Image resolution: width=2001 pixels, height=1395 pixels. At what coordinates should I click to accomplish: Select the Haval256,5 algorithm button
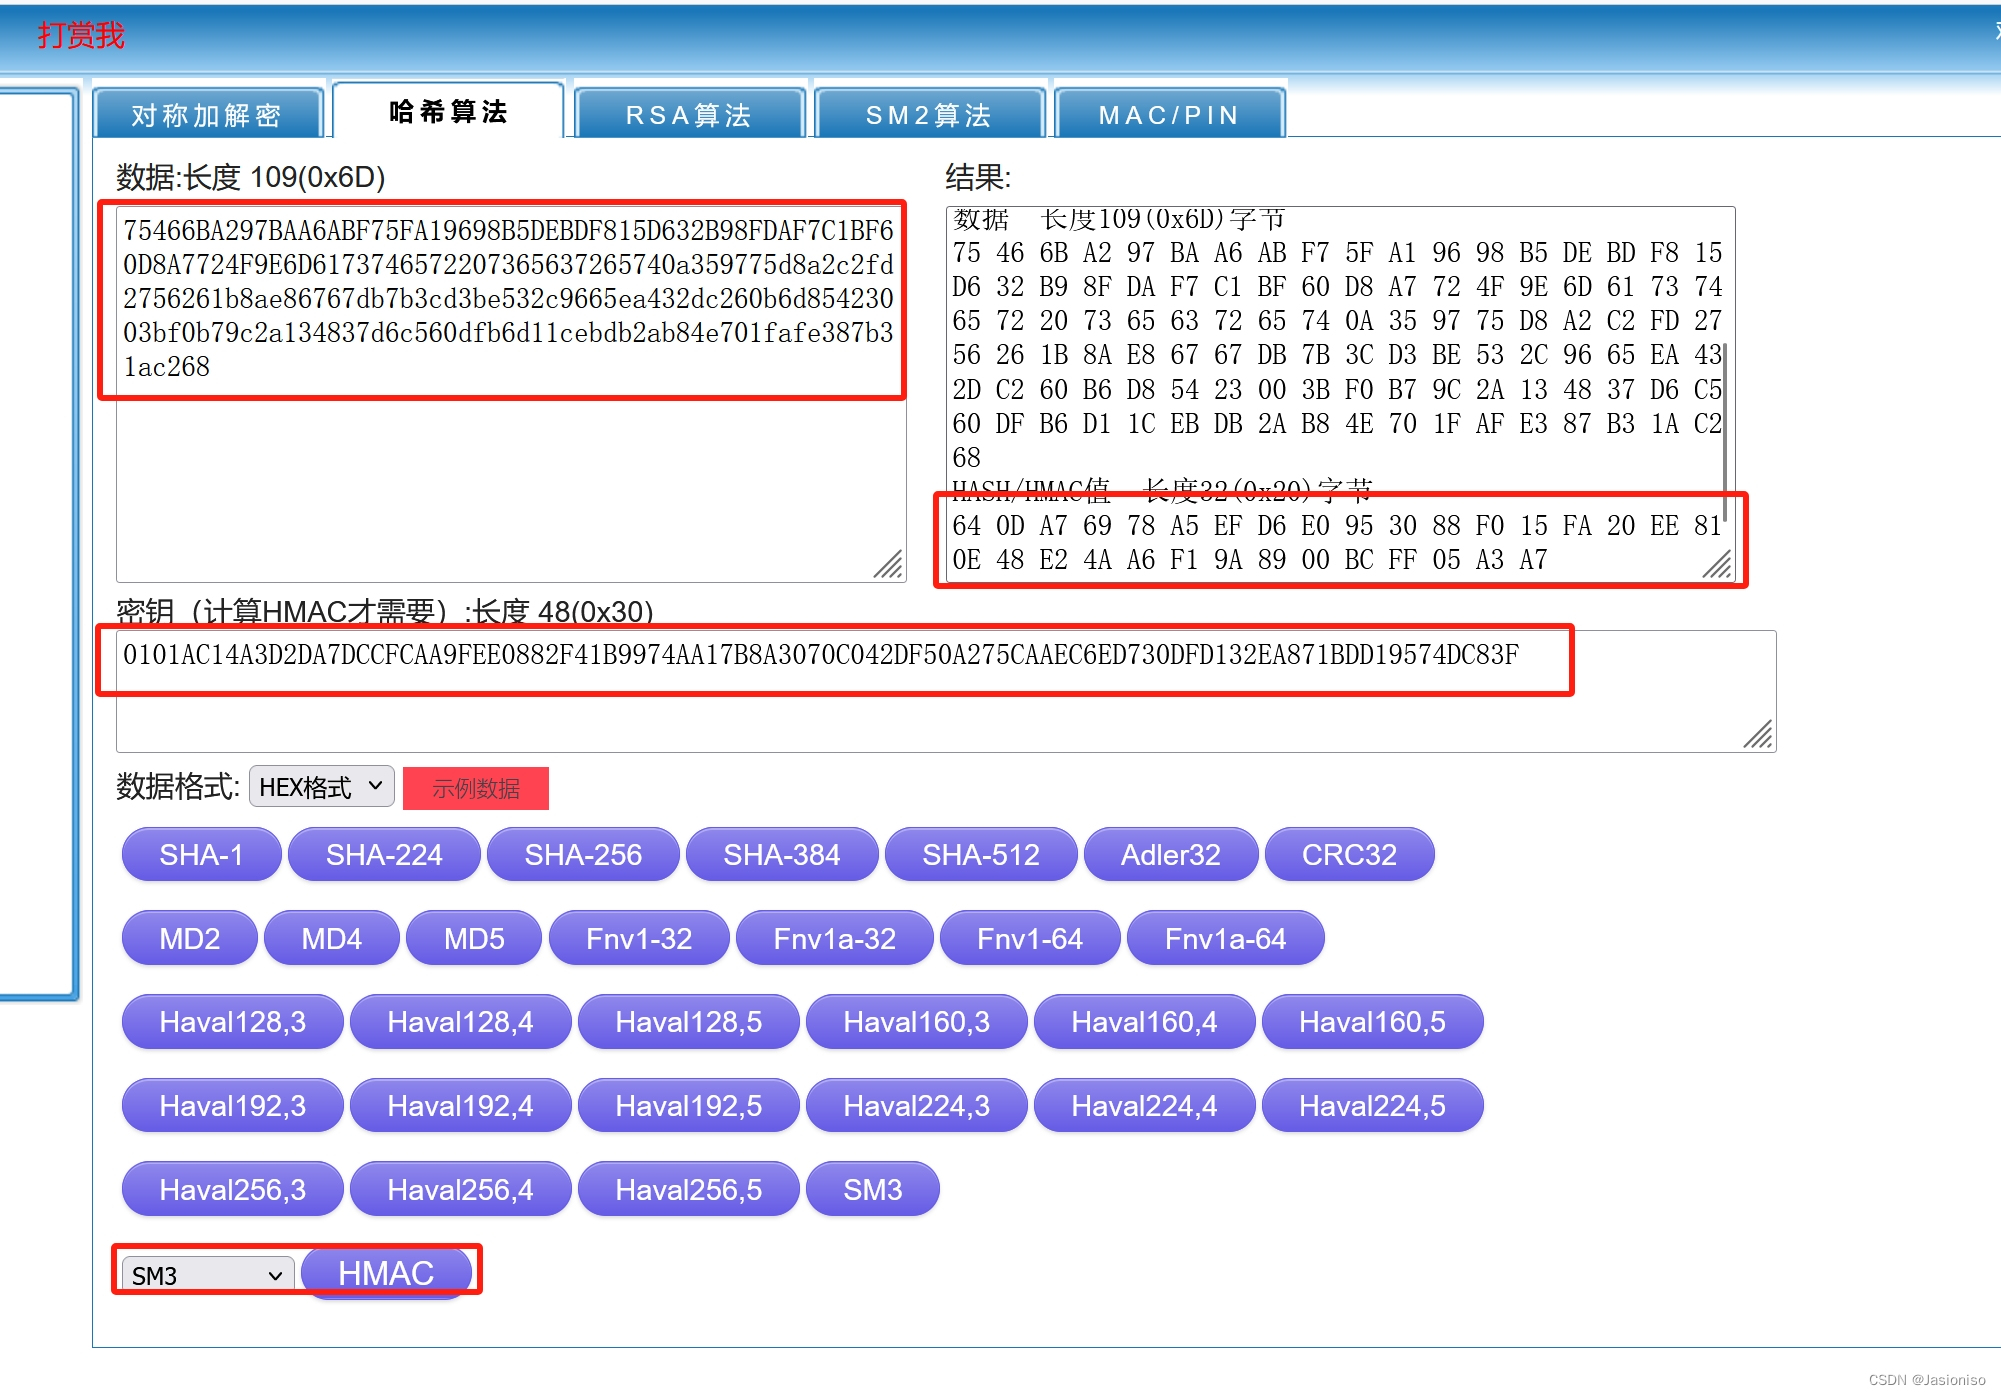pyautogui.click(x=688, y=1189)
